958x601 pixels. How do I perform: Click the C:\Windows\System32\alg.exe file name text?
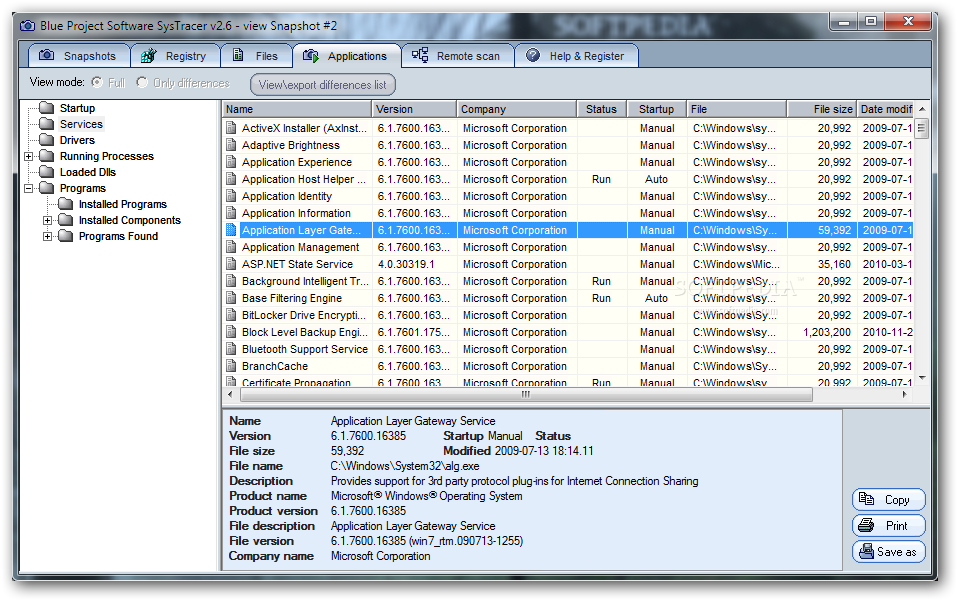pos(405,466)
